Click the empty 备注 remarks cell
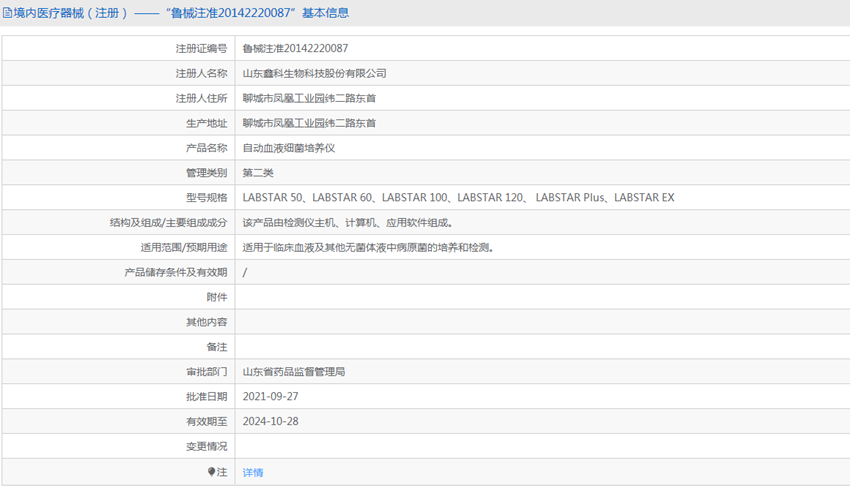The width and height of the screenshot is (850, 490). 540,347
